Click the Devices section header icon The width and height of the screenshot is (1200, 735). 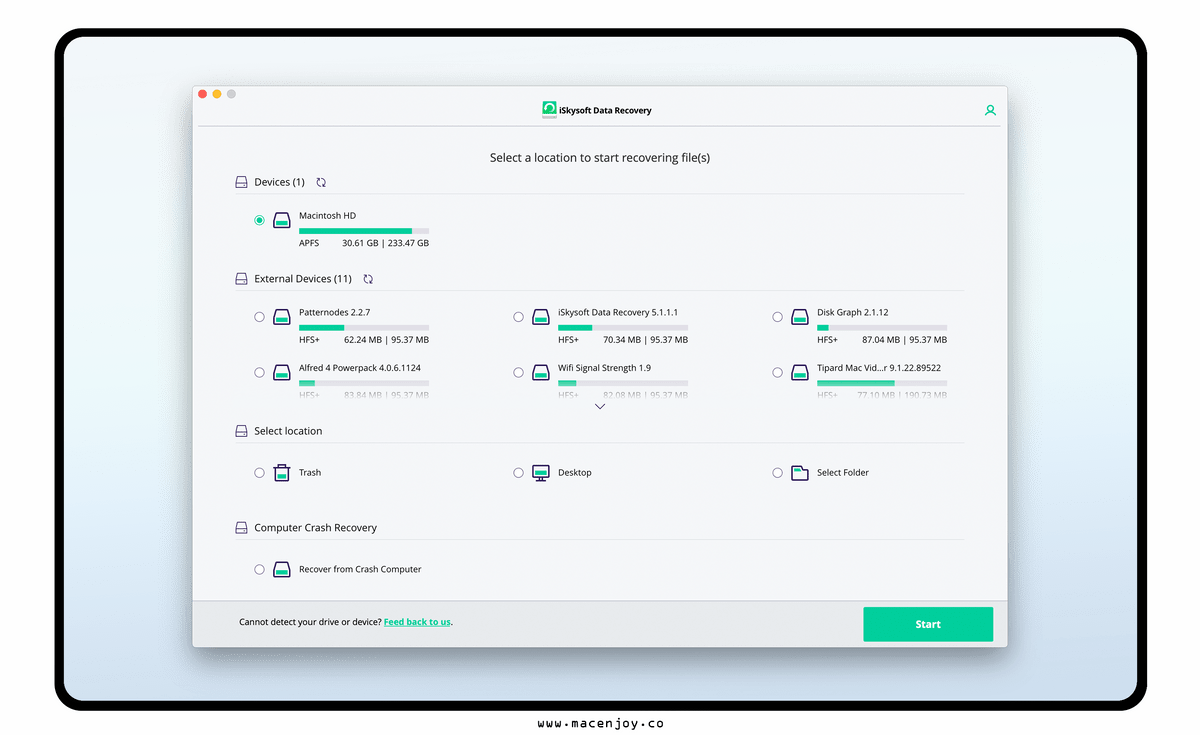241,182
